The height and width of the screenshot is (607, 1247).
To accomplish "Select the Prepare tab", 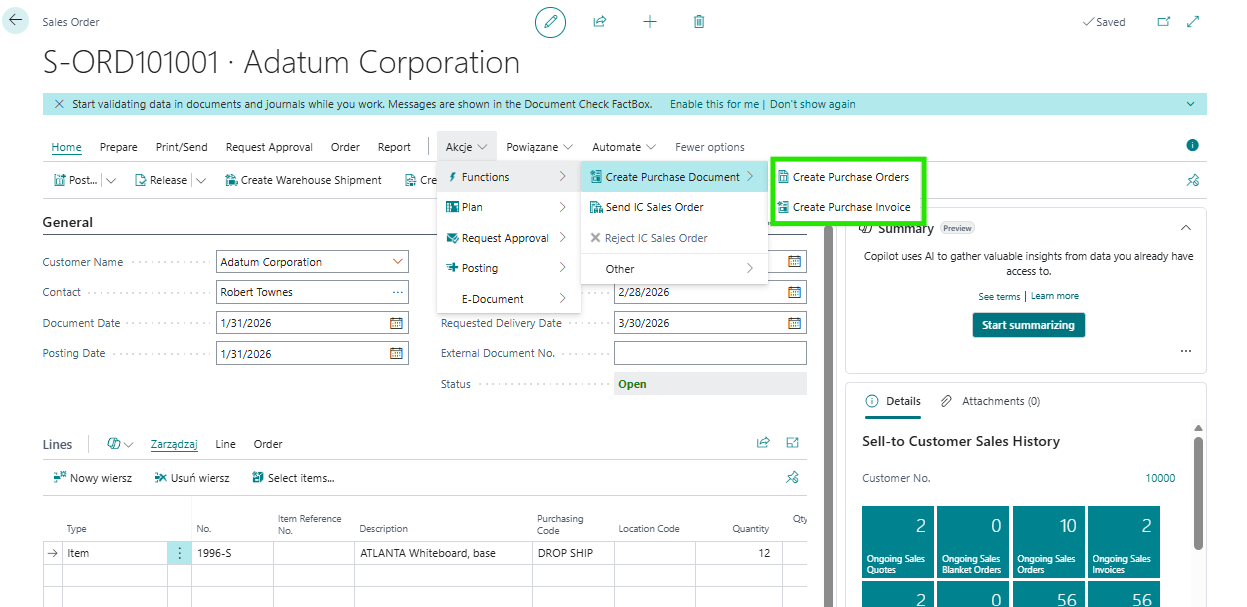I will [118, 147].
